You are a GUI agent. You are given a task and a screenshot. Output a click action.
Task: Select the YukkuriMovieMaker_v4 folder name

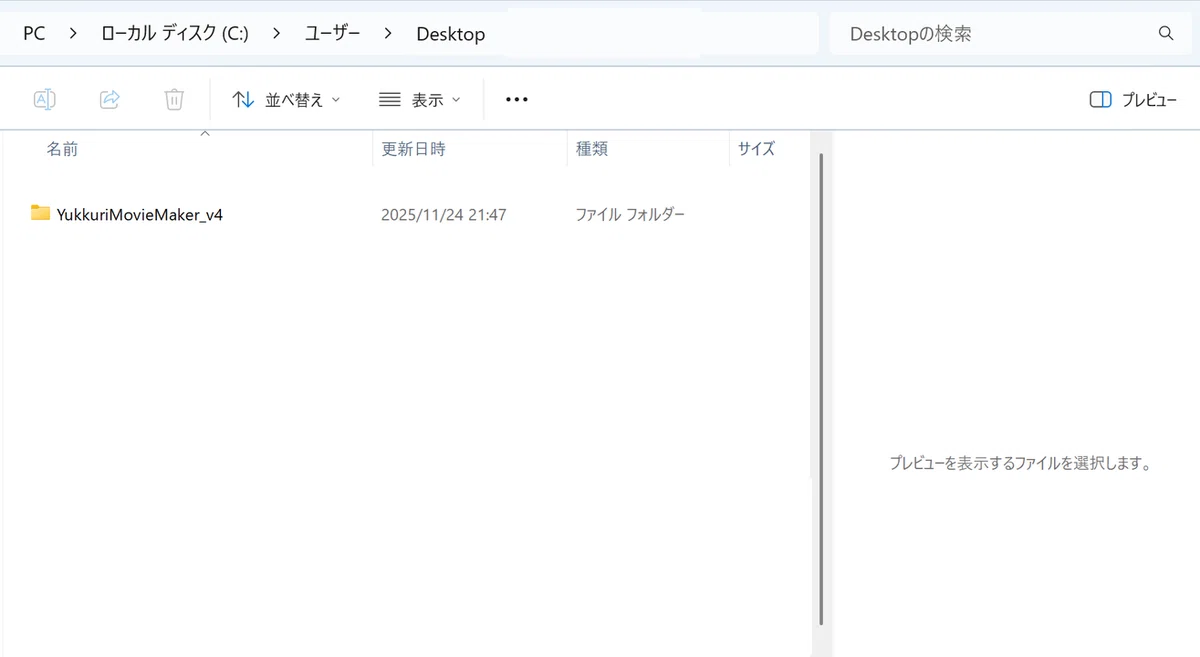click(140, 214)
